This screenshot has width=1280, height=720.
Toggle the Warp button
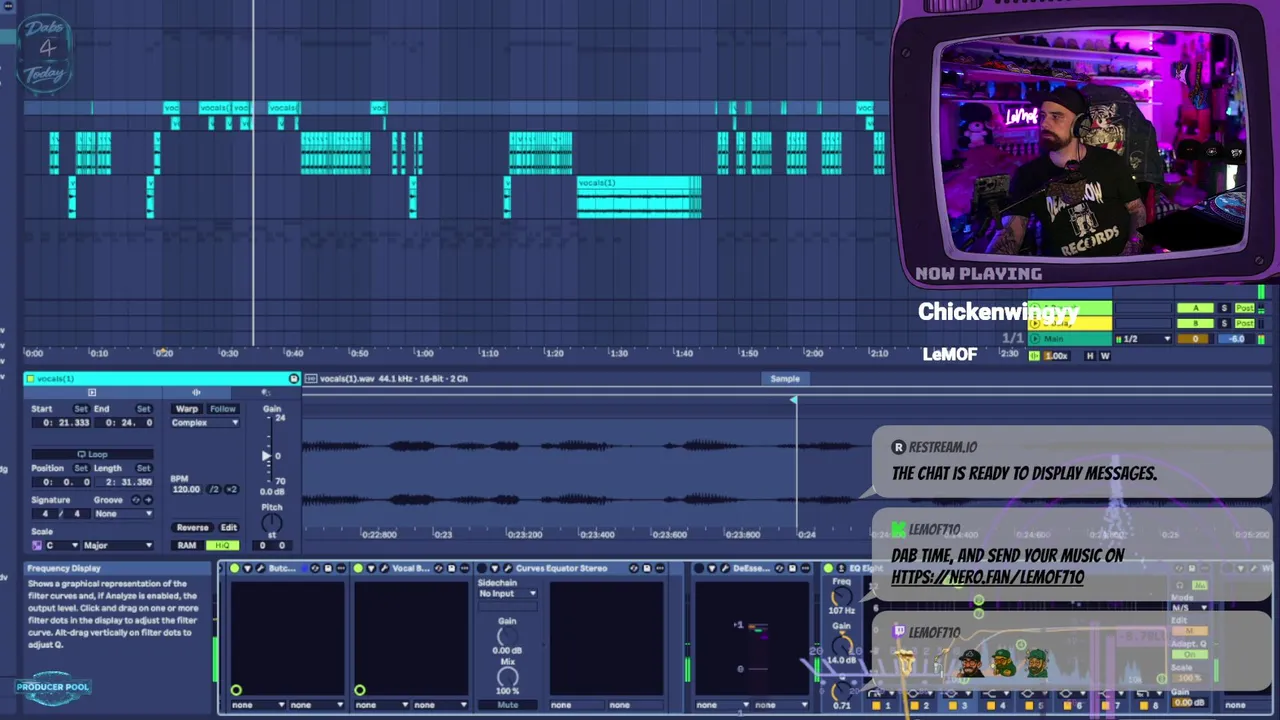pyautogui.click(x=186, y=409)
